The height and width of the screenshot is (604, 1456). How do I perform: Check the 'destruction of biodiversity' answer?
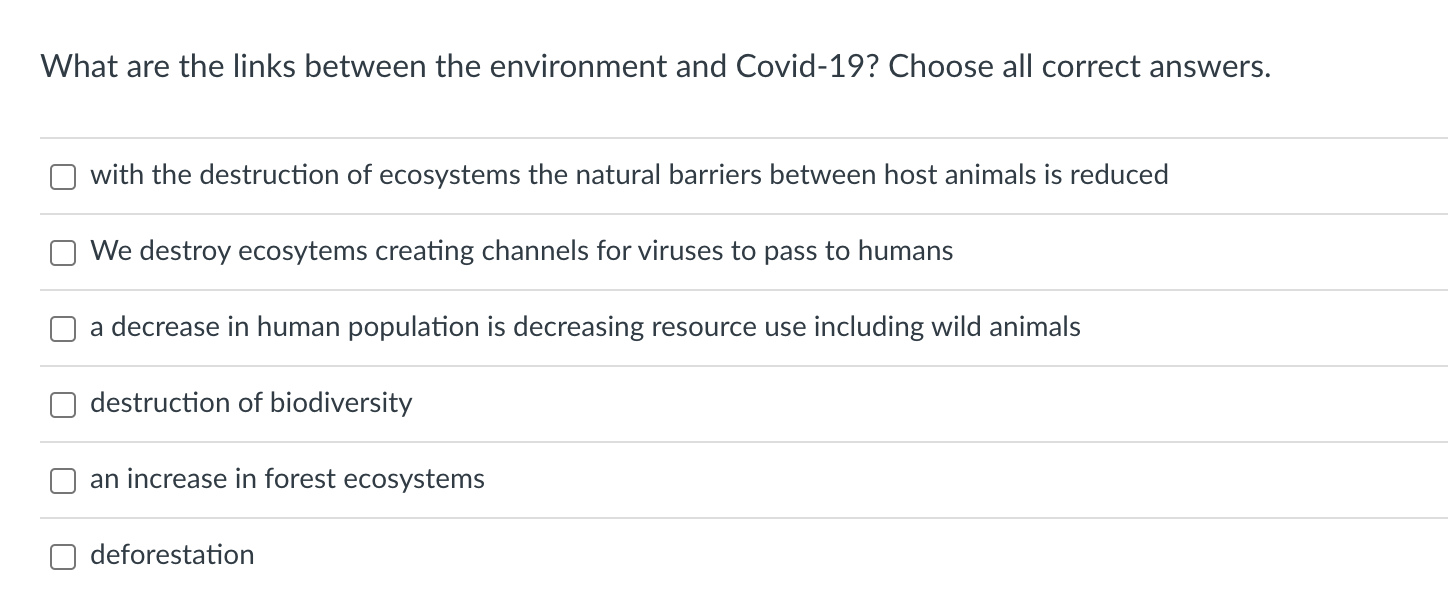[63, 404]
